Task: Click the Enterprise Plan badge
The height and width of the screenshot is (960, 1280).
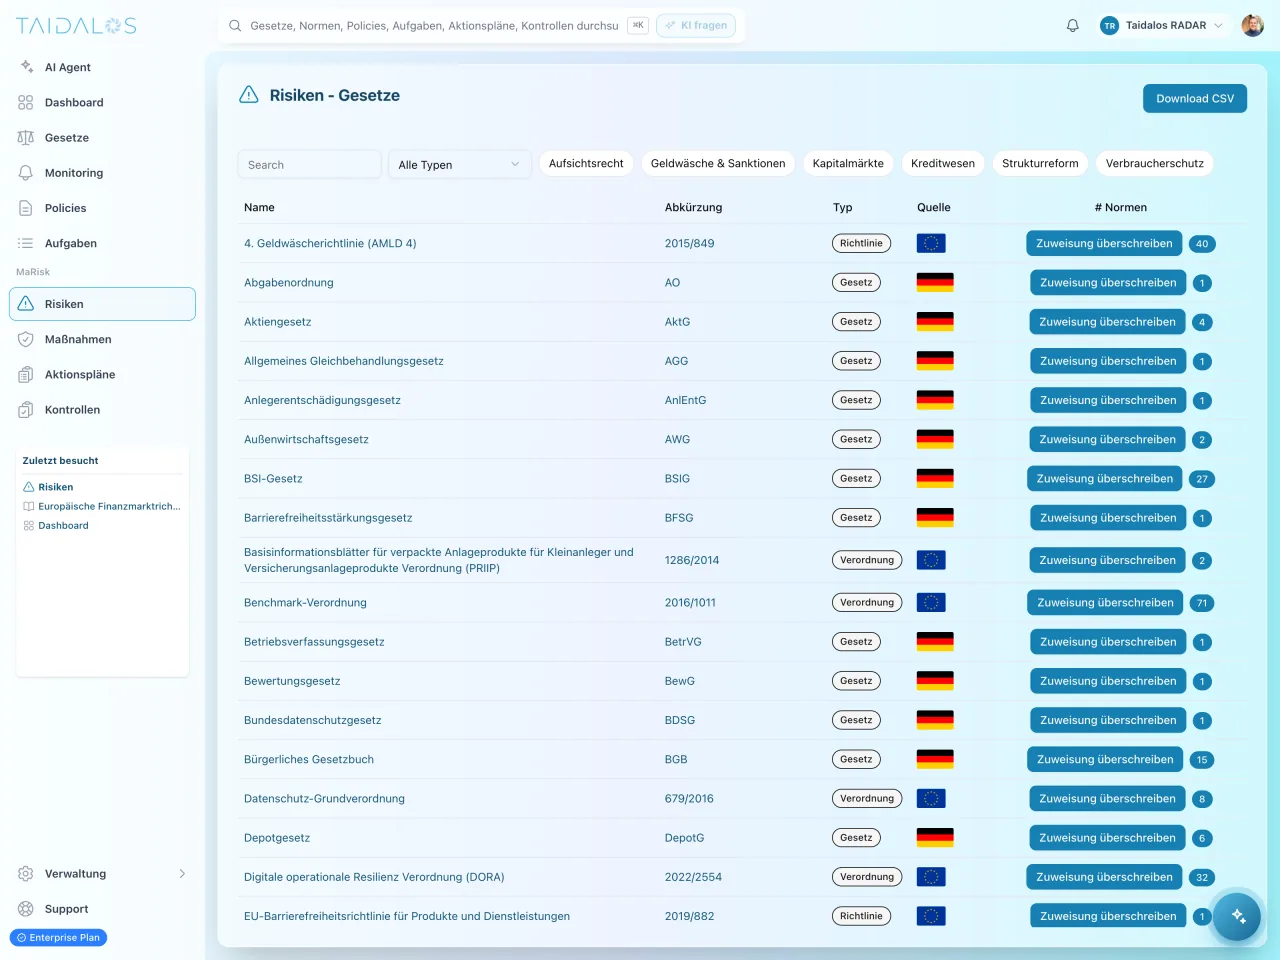Action: [x=58, y=938]
